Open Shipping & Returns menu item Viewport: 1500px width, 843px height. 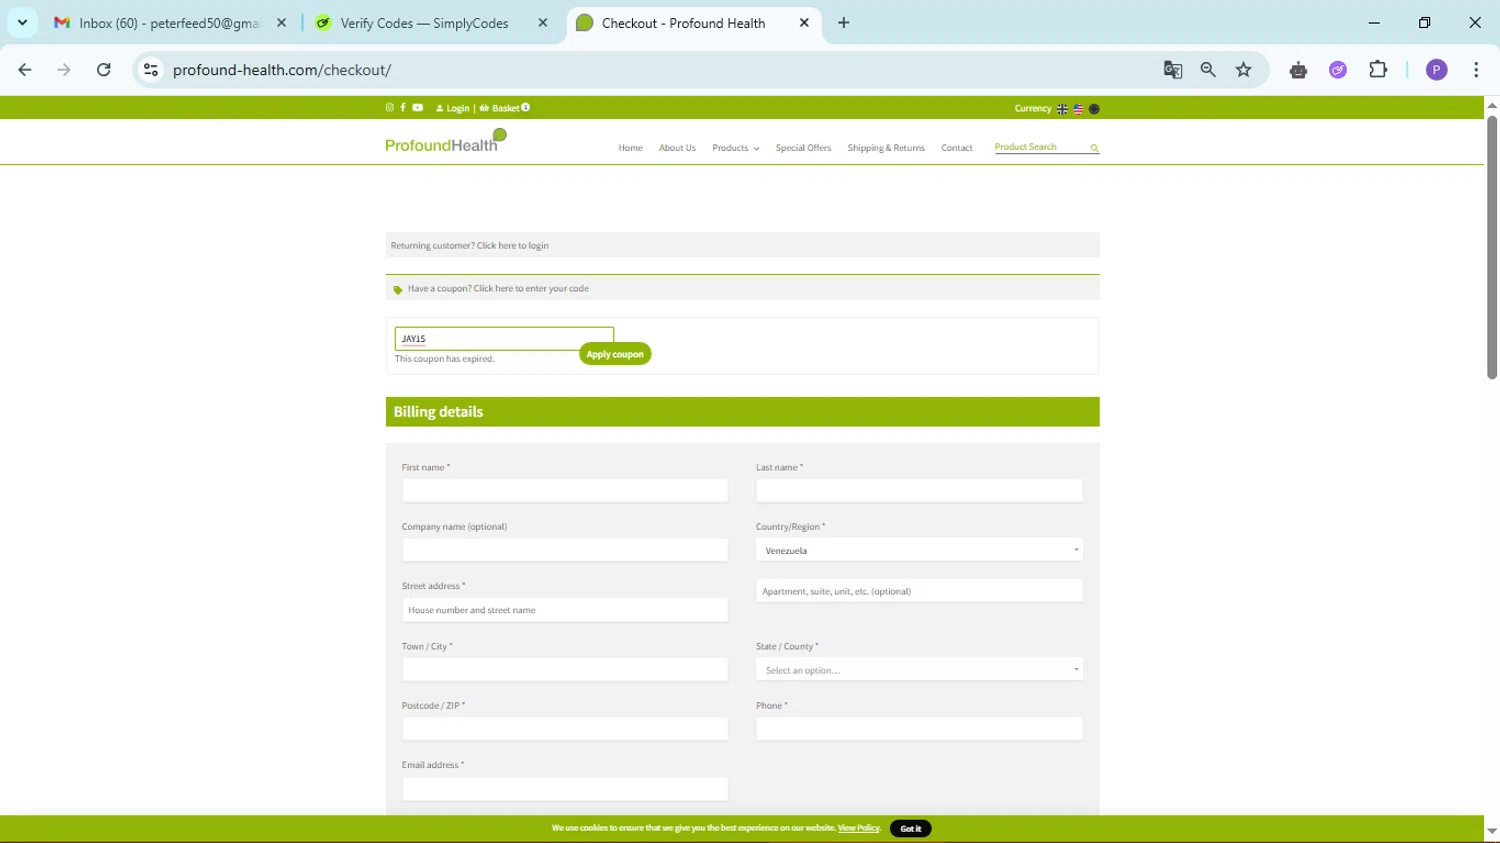point(886,148)
